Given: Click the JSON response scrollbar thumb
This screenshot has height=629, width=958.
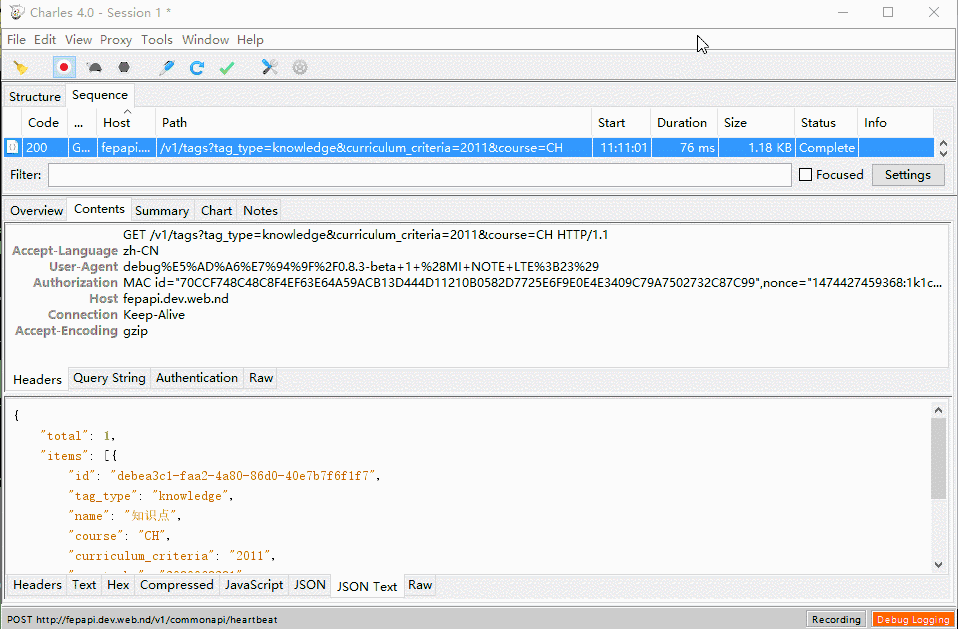Looking at the screenshot, I should click(938, 459).
